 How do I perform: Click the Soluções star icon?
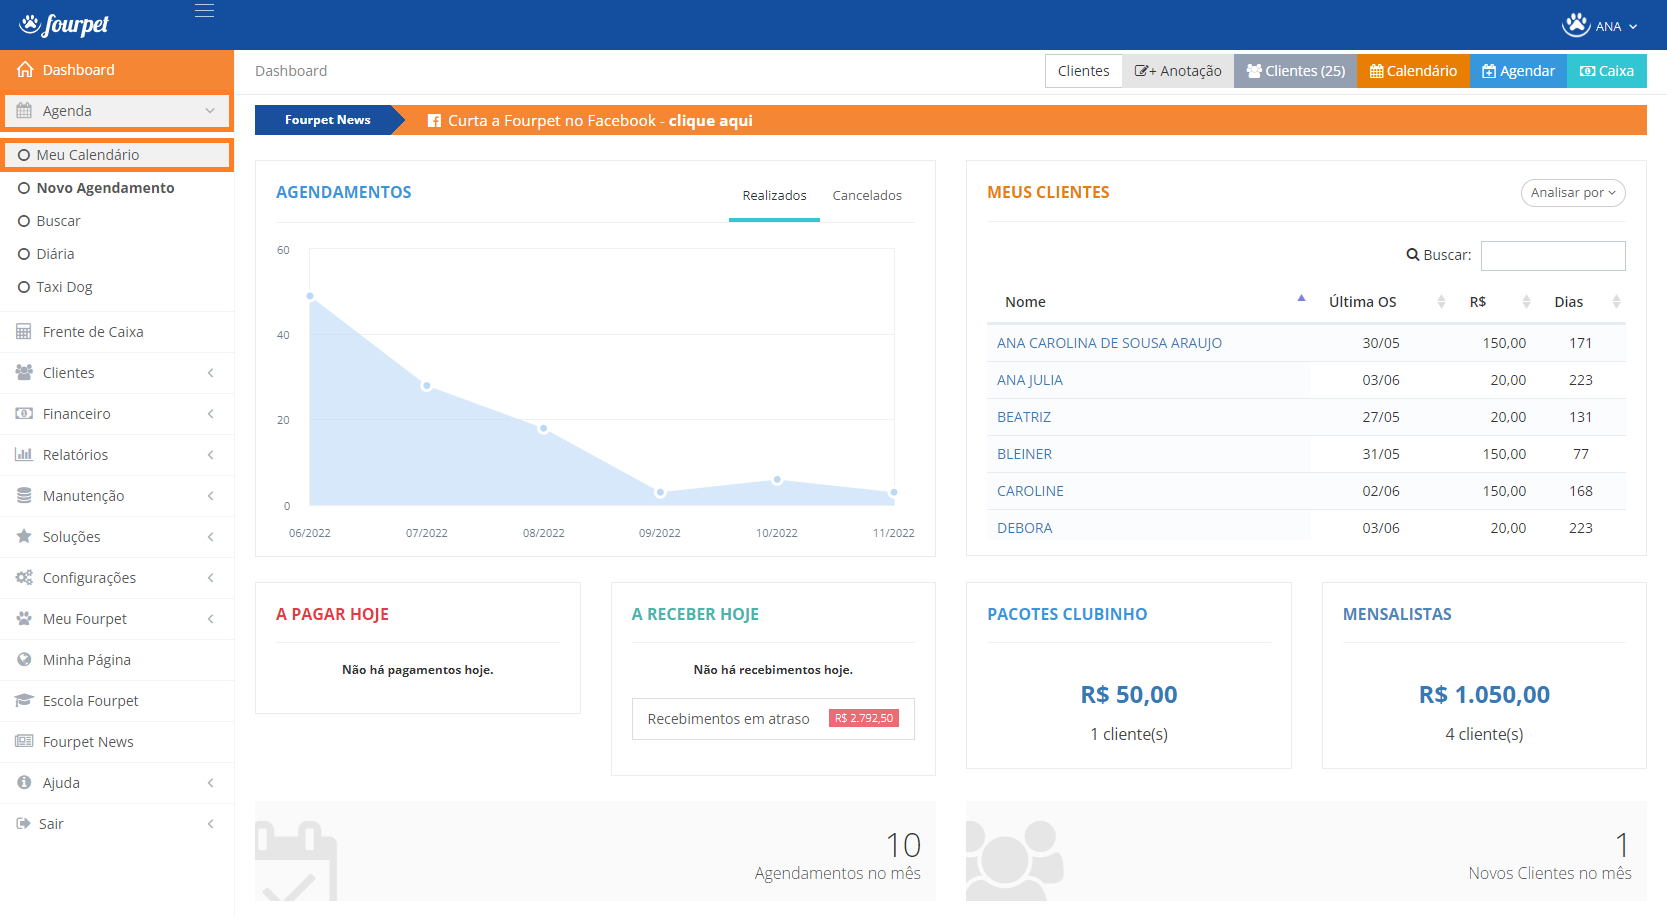(24, 537)
